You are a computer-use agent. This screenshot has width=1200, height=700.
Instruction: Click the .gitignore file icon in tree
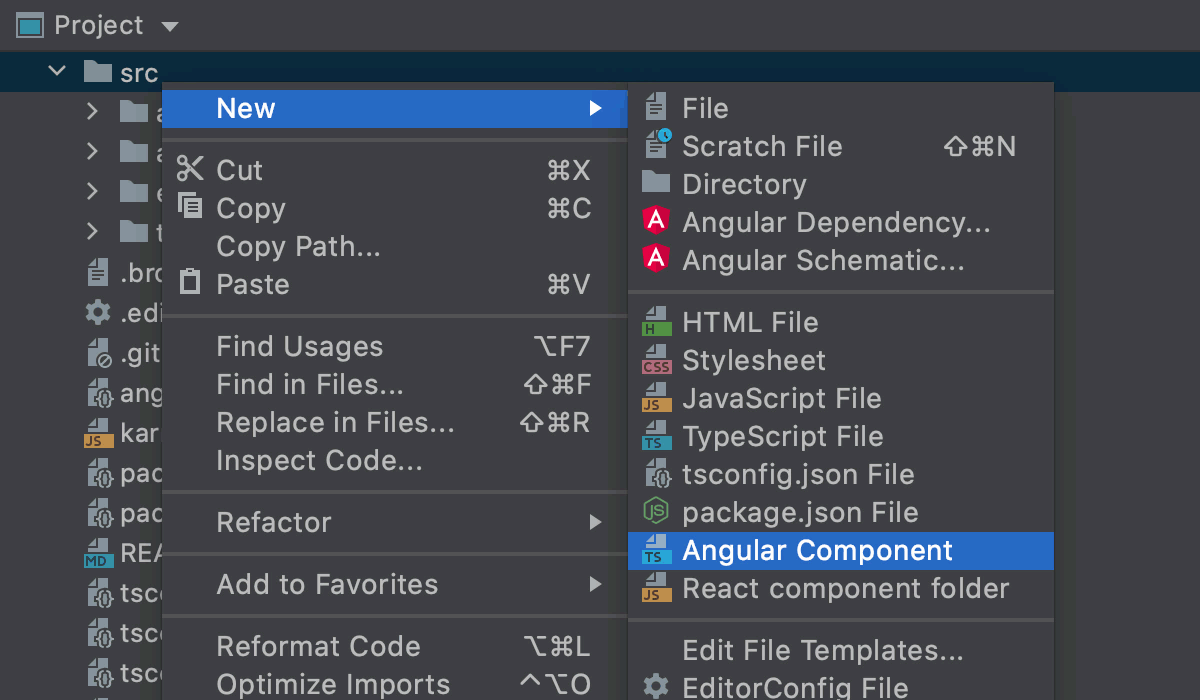click(99, 353)
